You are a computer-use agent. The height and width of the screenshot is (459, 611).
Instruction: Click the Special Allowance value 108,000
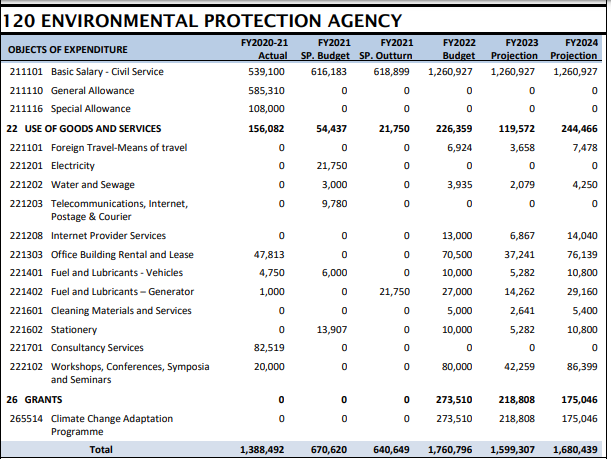pyautogui.click(x=268, y=110)
